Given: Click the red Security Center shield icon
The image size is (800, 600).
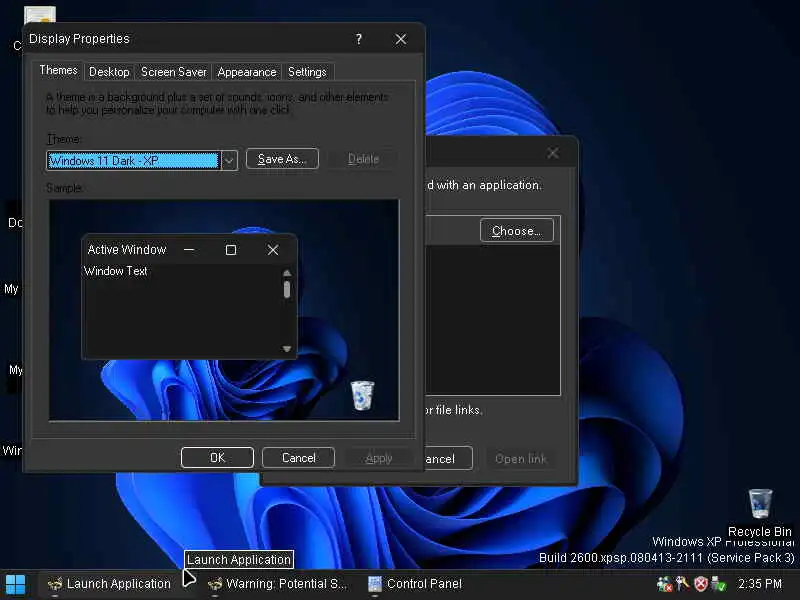Looking at the screenshot, I should point(701,584).
